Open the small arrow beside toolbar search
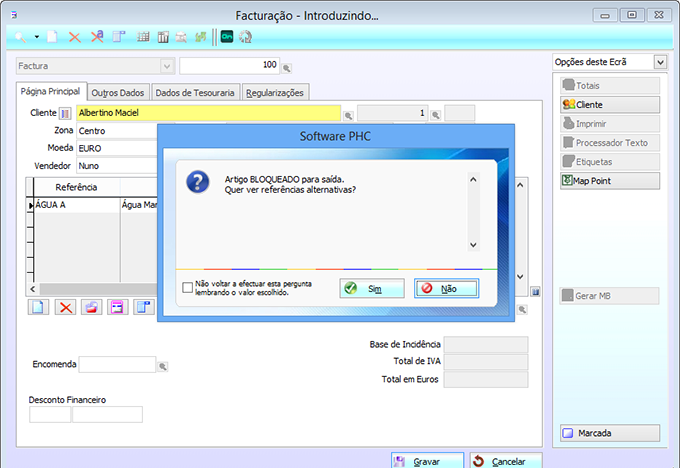The height and width of the screenshot is (468, 680). [37, 37]
